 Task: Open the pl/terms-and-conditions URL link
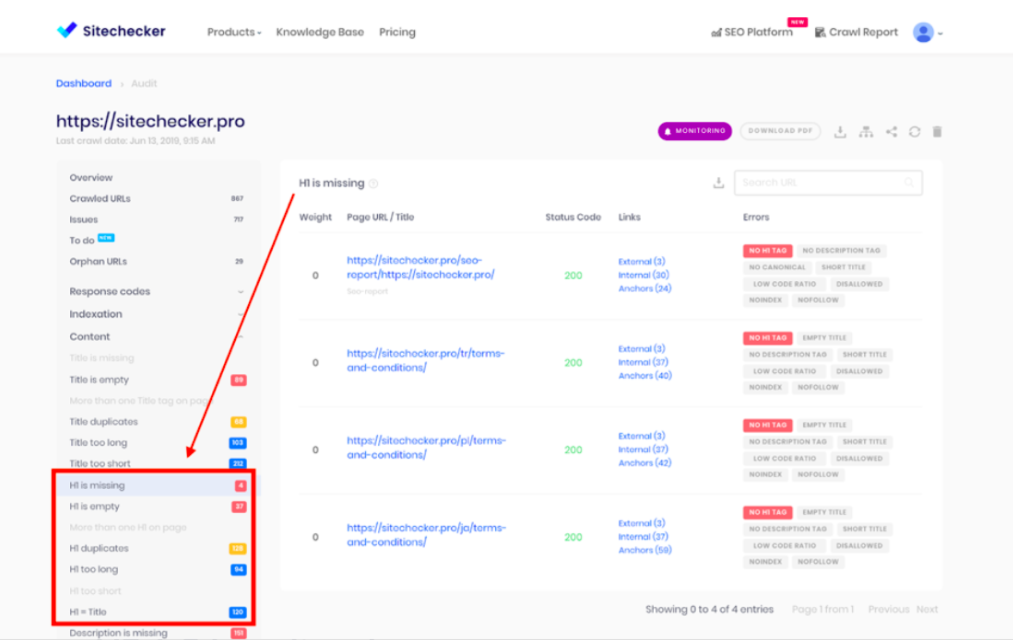tap(426, 448)
